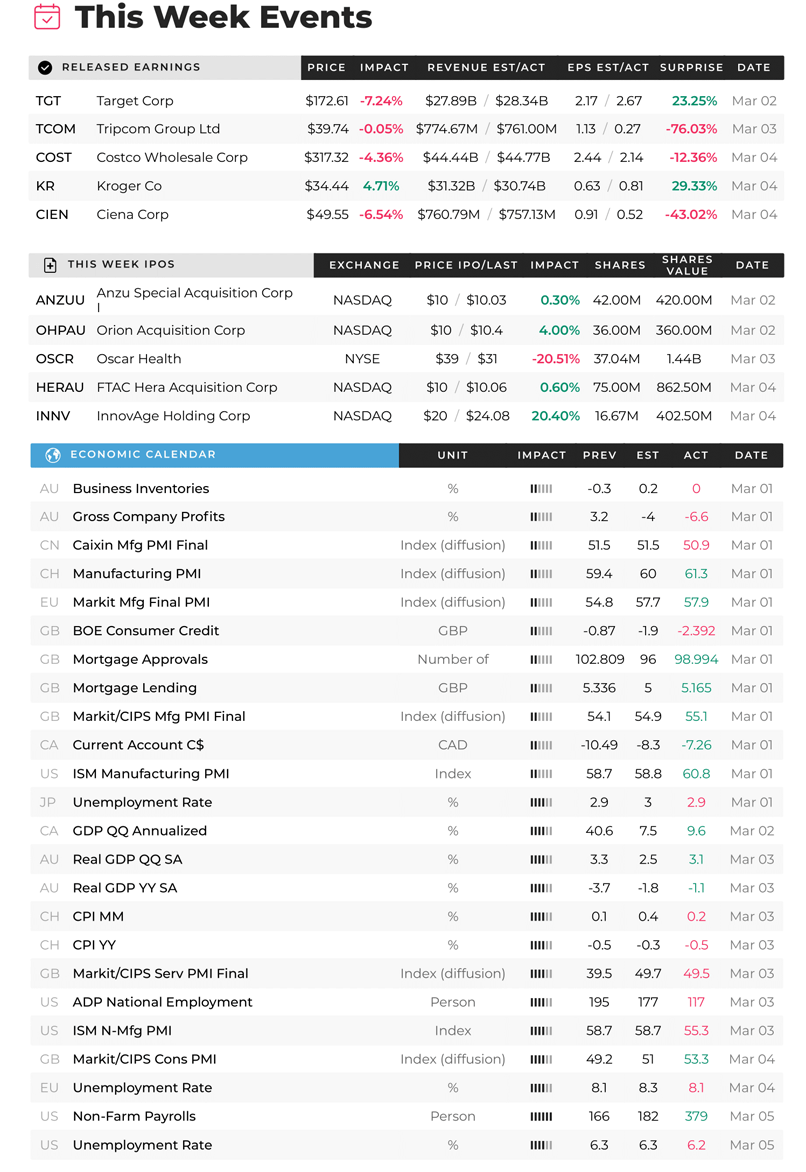Open the TGT ticker symbol
The height and width of the screenshot is (1172, 806).
(x=49, y=101)
